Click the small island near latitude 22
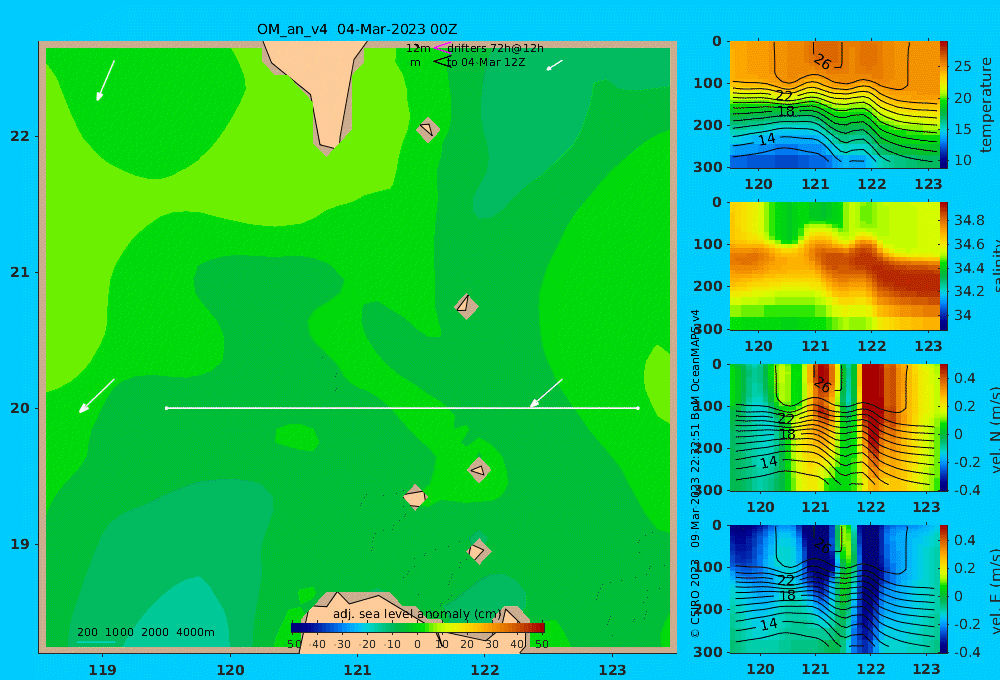The image size is (1000, 680). click(x=428, y=129)
